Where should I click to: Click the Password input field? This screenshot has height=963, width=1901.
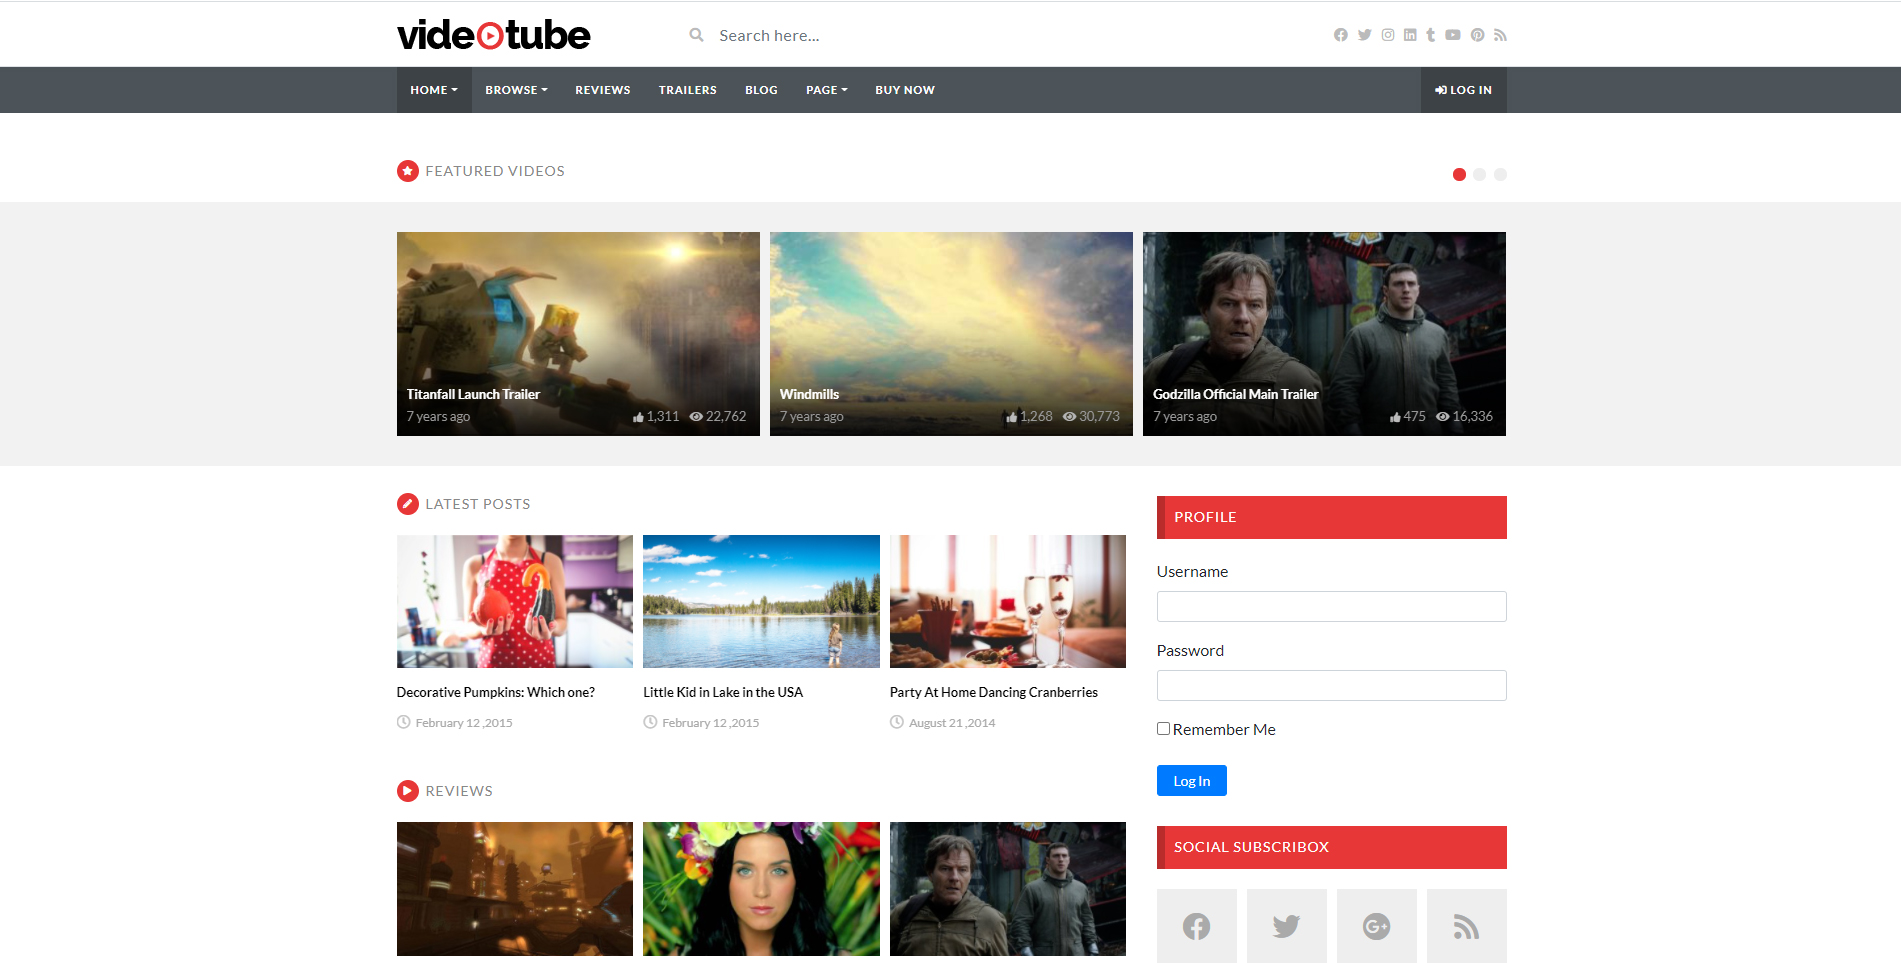tap(1331, 685)
